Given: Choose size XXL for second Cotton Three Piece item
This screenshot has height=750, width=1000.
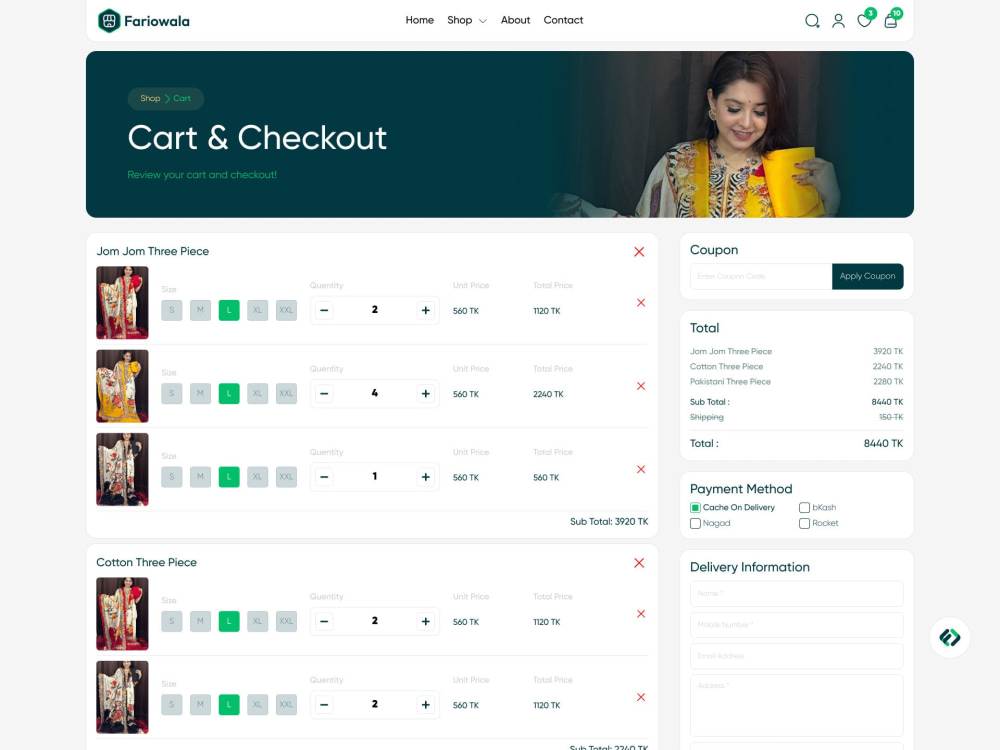Looking at the screenshot, I should pos(286,705).
